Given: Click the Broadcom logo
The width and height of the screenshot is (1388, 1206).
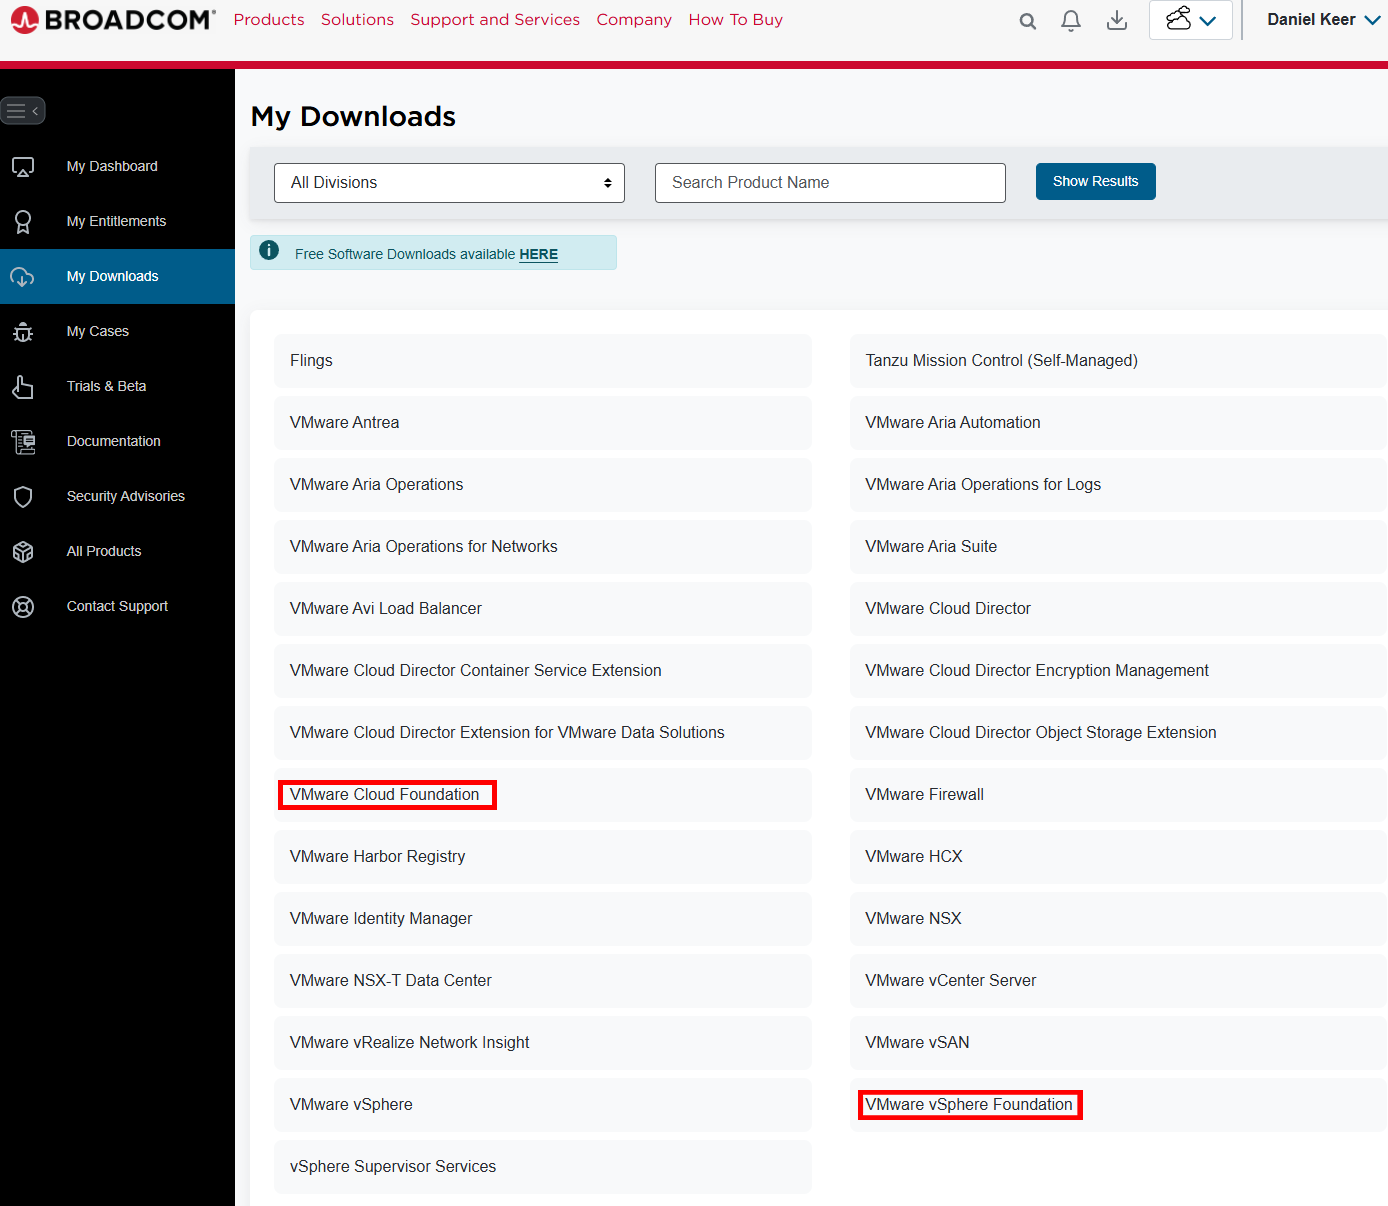Looking at the screenshot, I should click(x=112, y=20).
